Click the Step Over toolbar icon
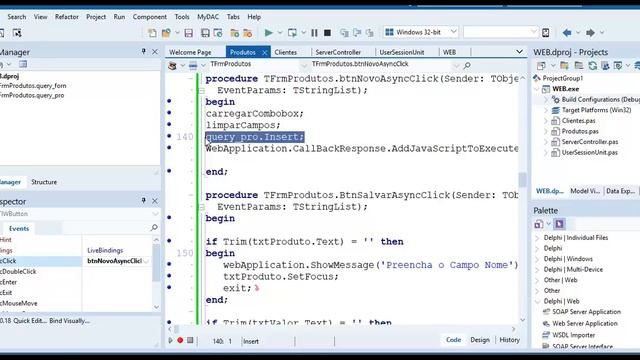 pyautogui.click(x=357, y=33)
